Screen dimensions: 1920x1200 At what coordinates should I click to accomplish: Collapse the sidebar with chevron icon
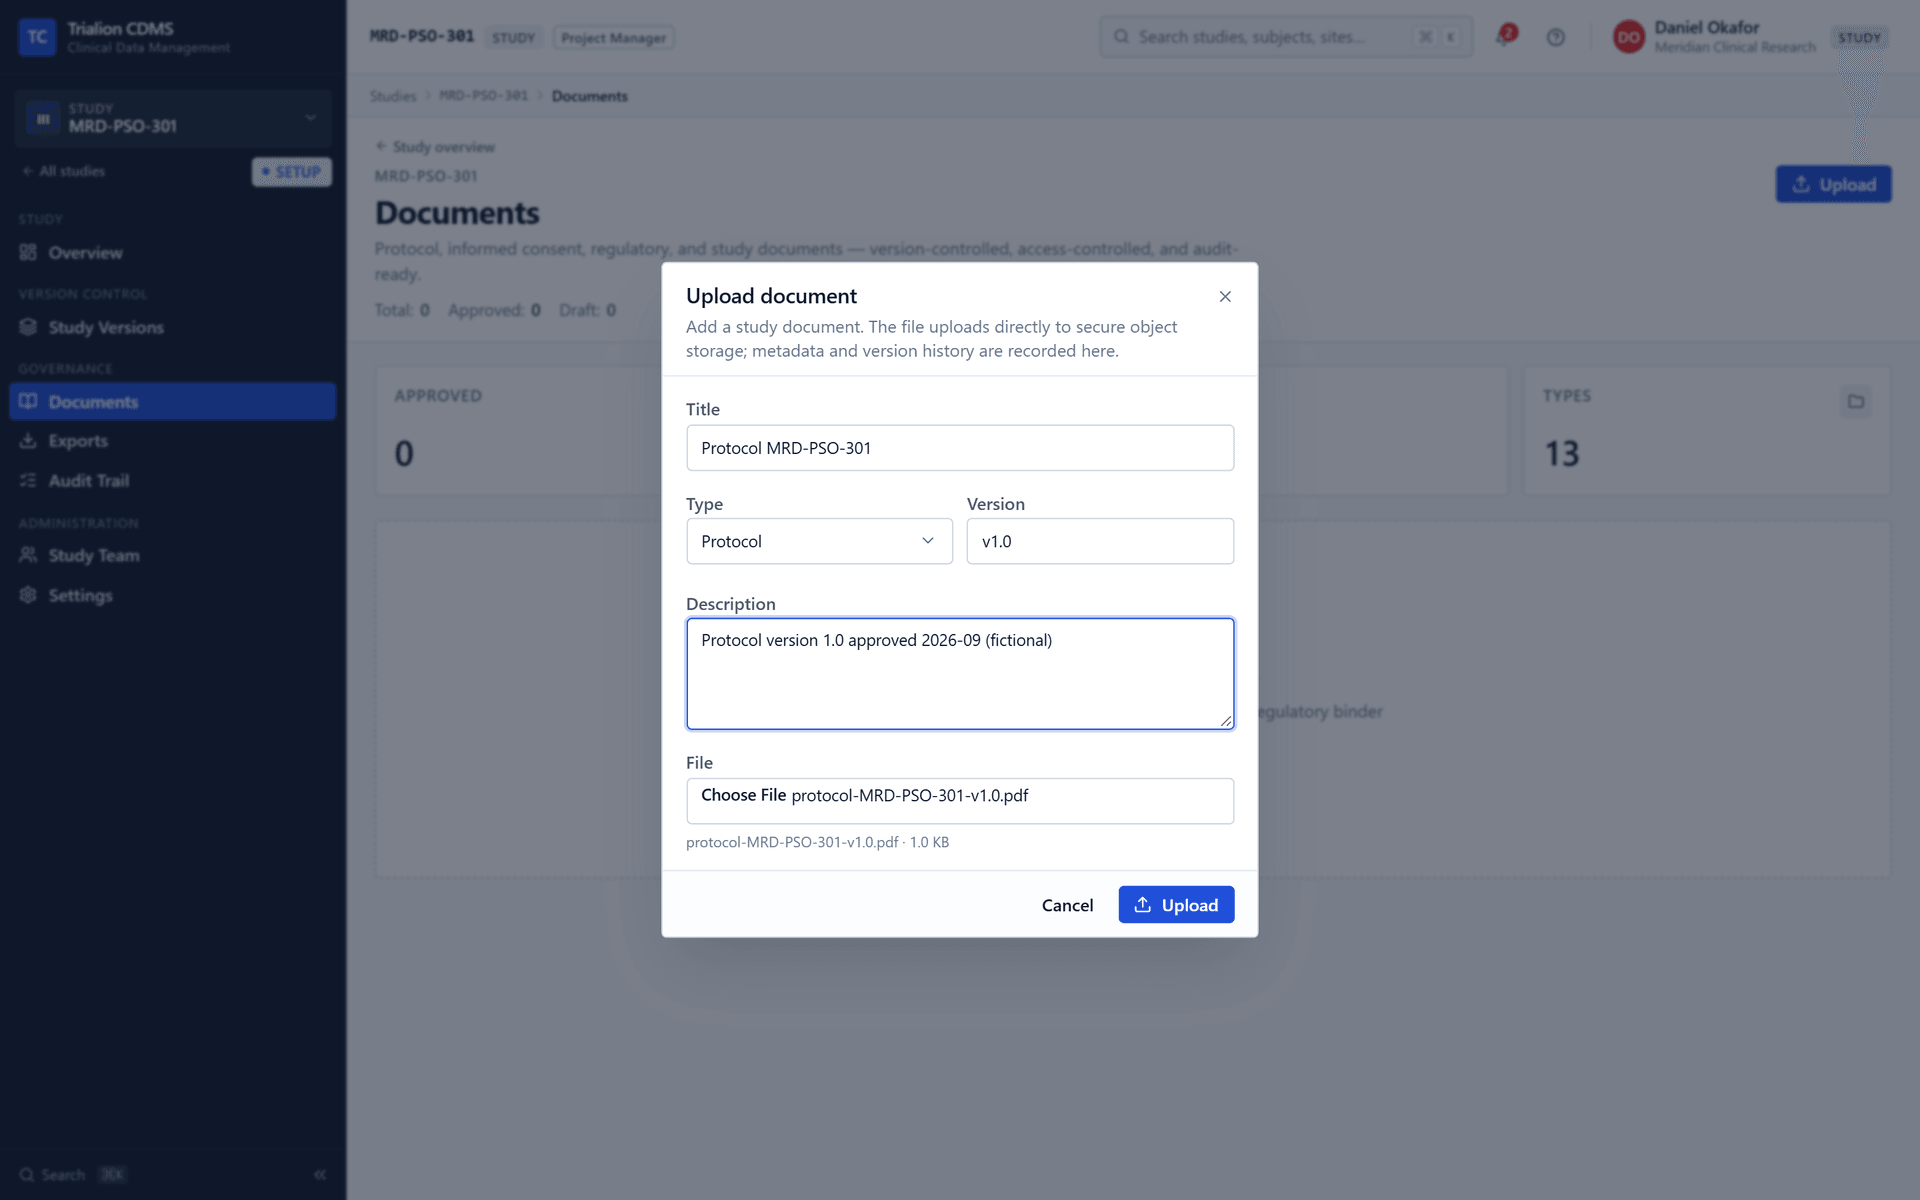(320, 1174)
